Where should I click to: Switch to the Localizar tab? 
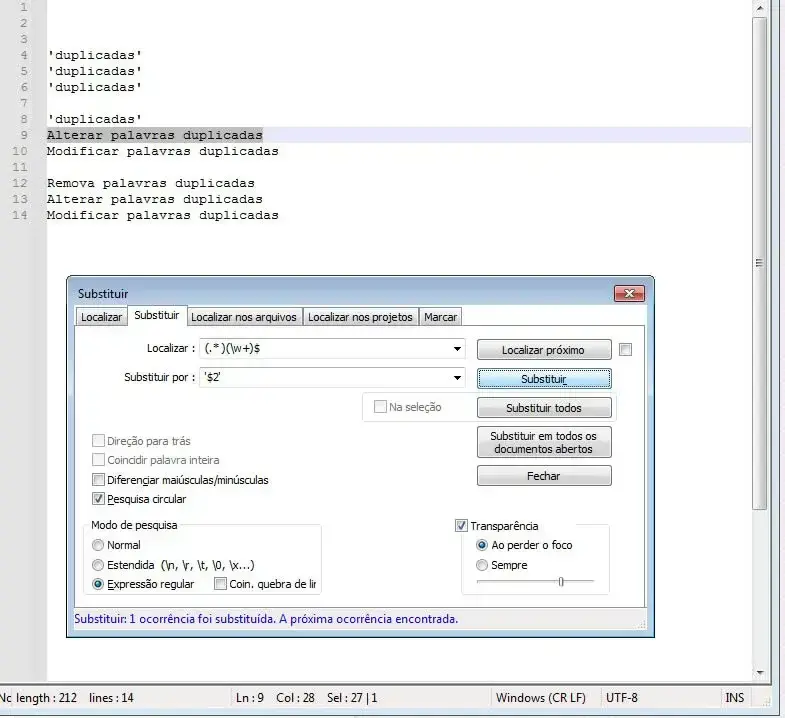(x=102, y=317)
